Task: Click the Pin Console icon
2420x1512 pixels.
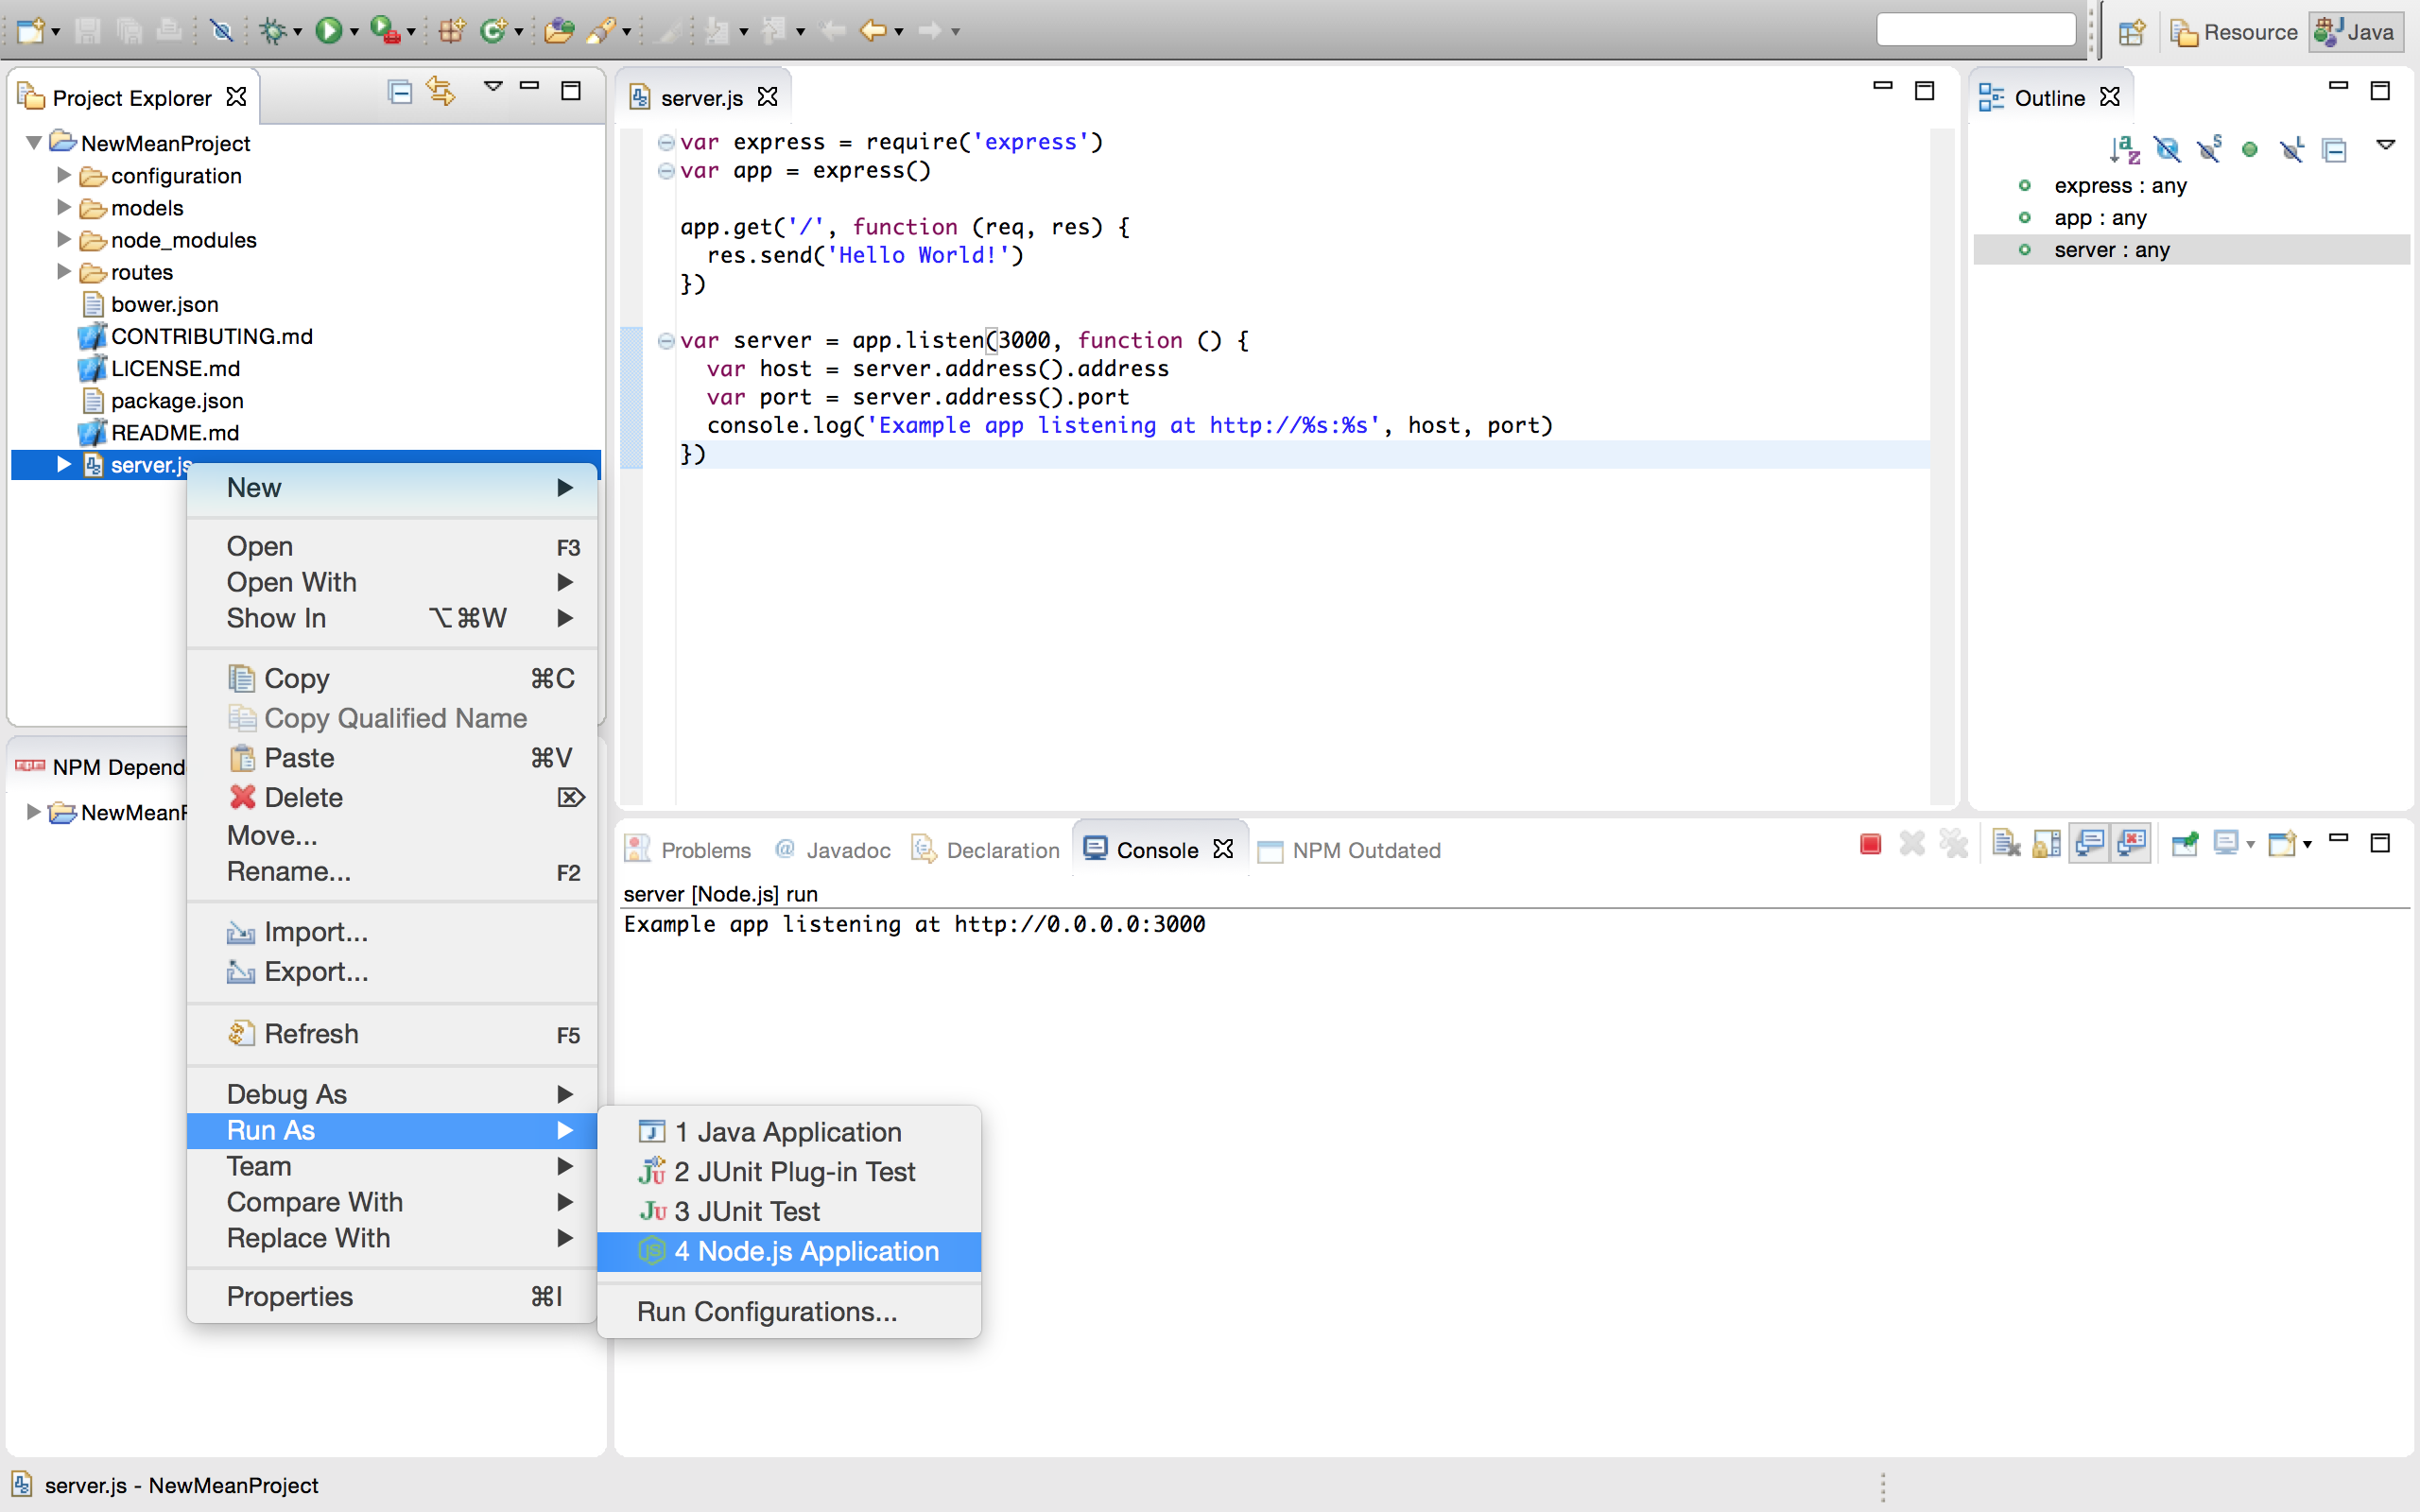Action: (2185, 845)
